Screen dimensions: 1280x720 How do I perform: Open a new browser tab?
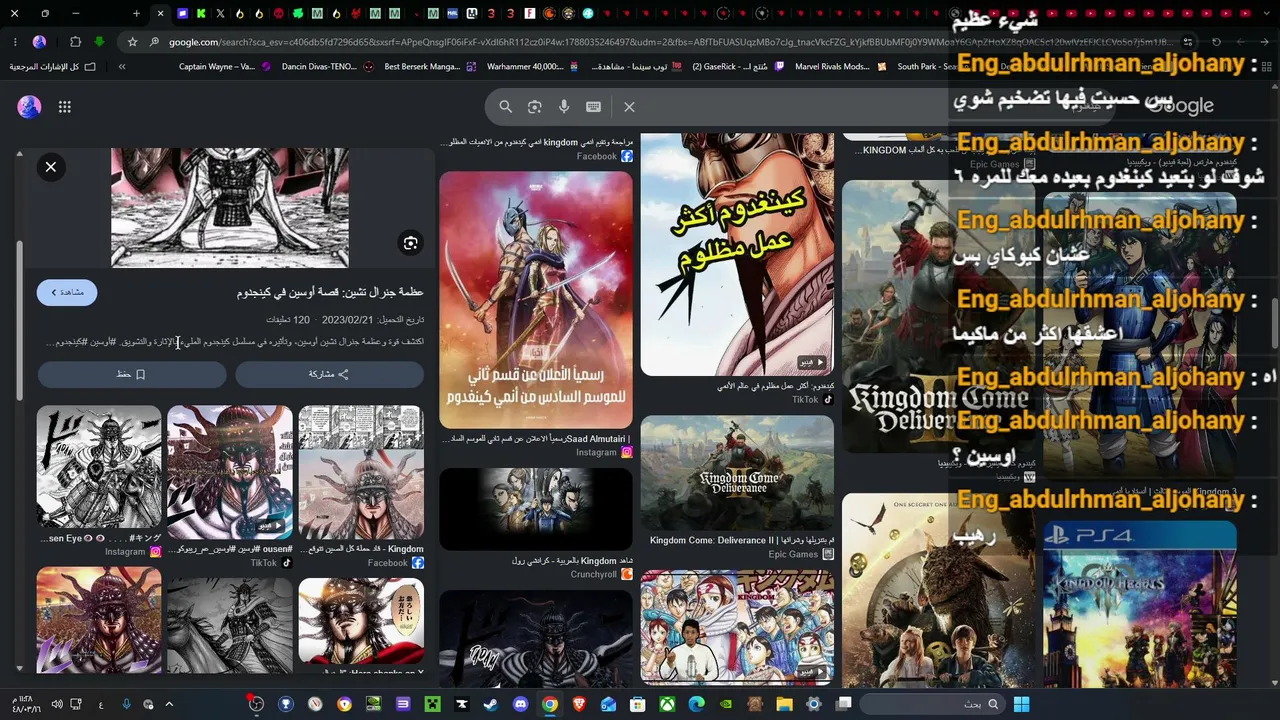[x=136, y=14]
